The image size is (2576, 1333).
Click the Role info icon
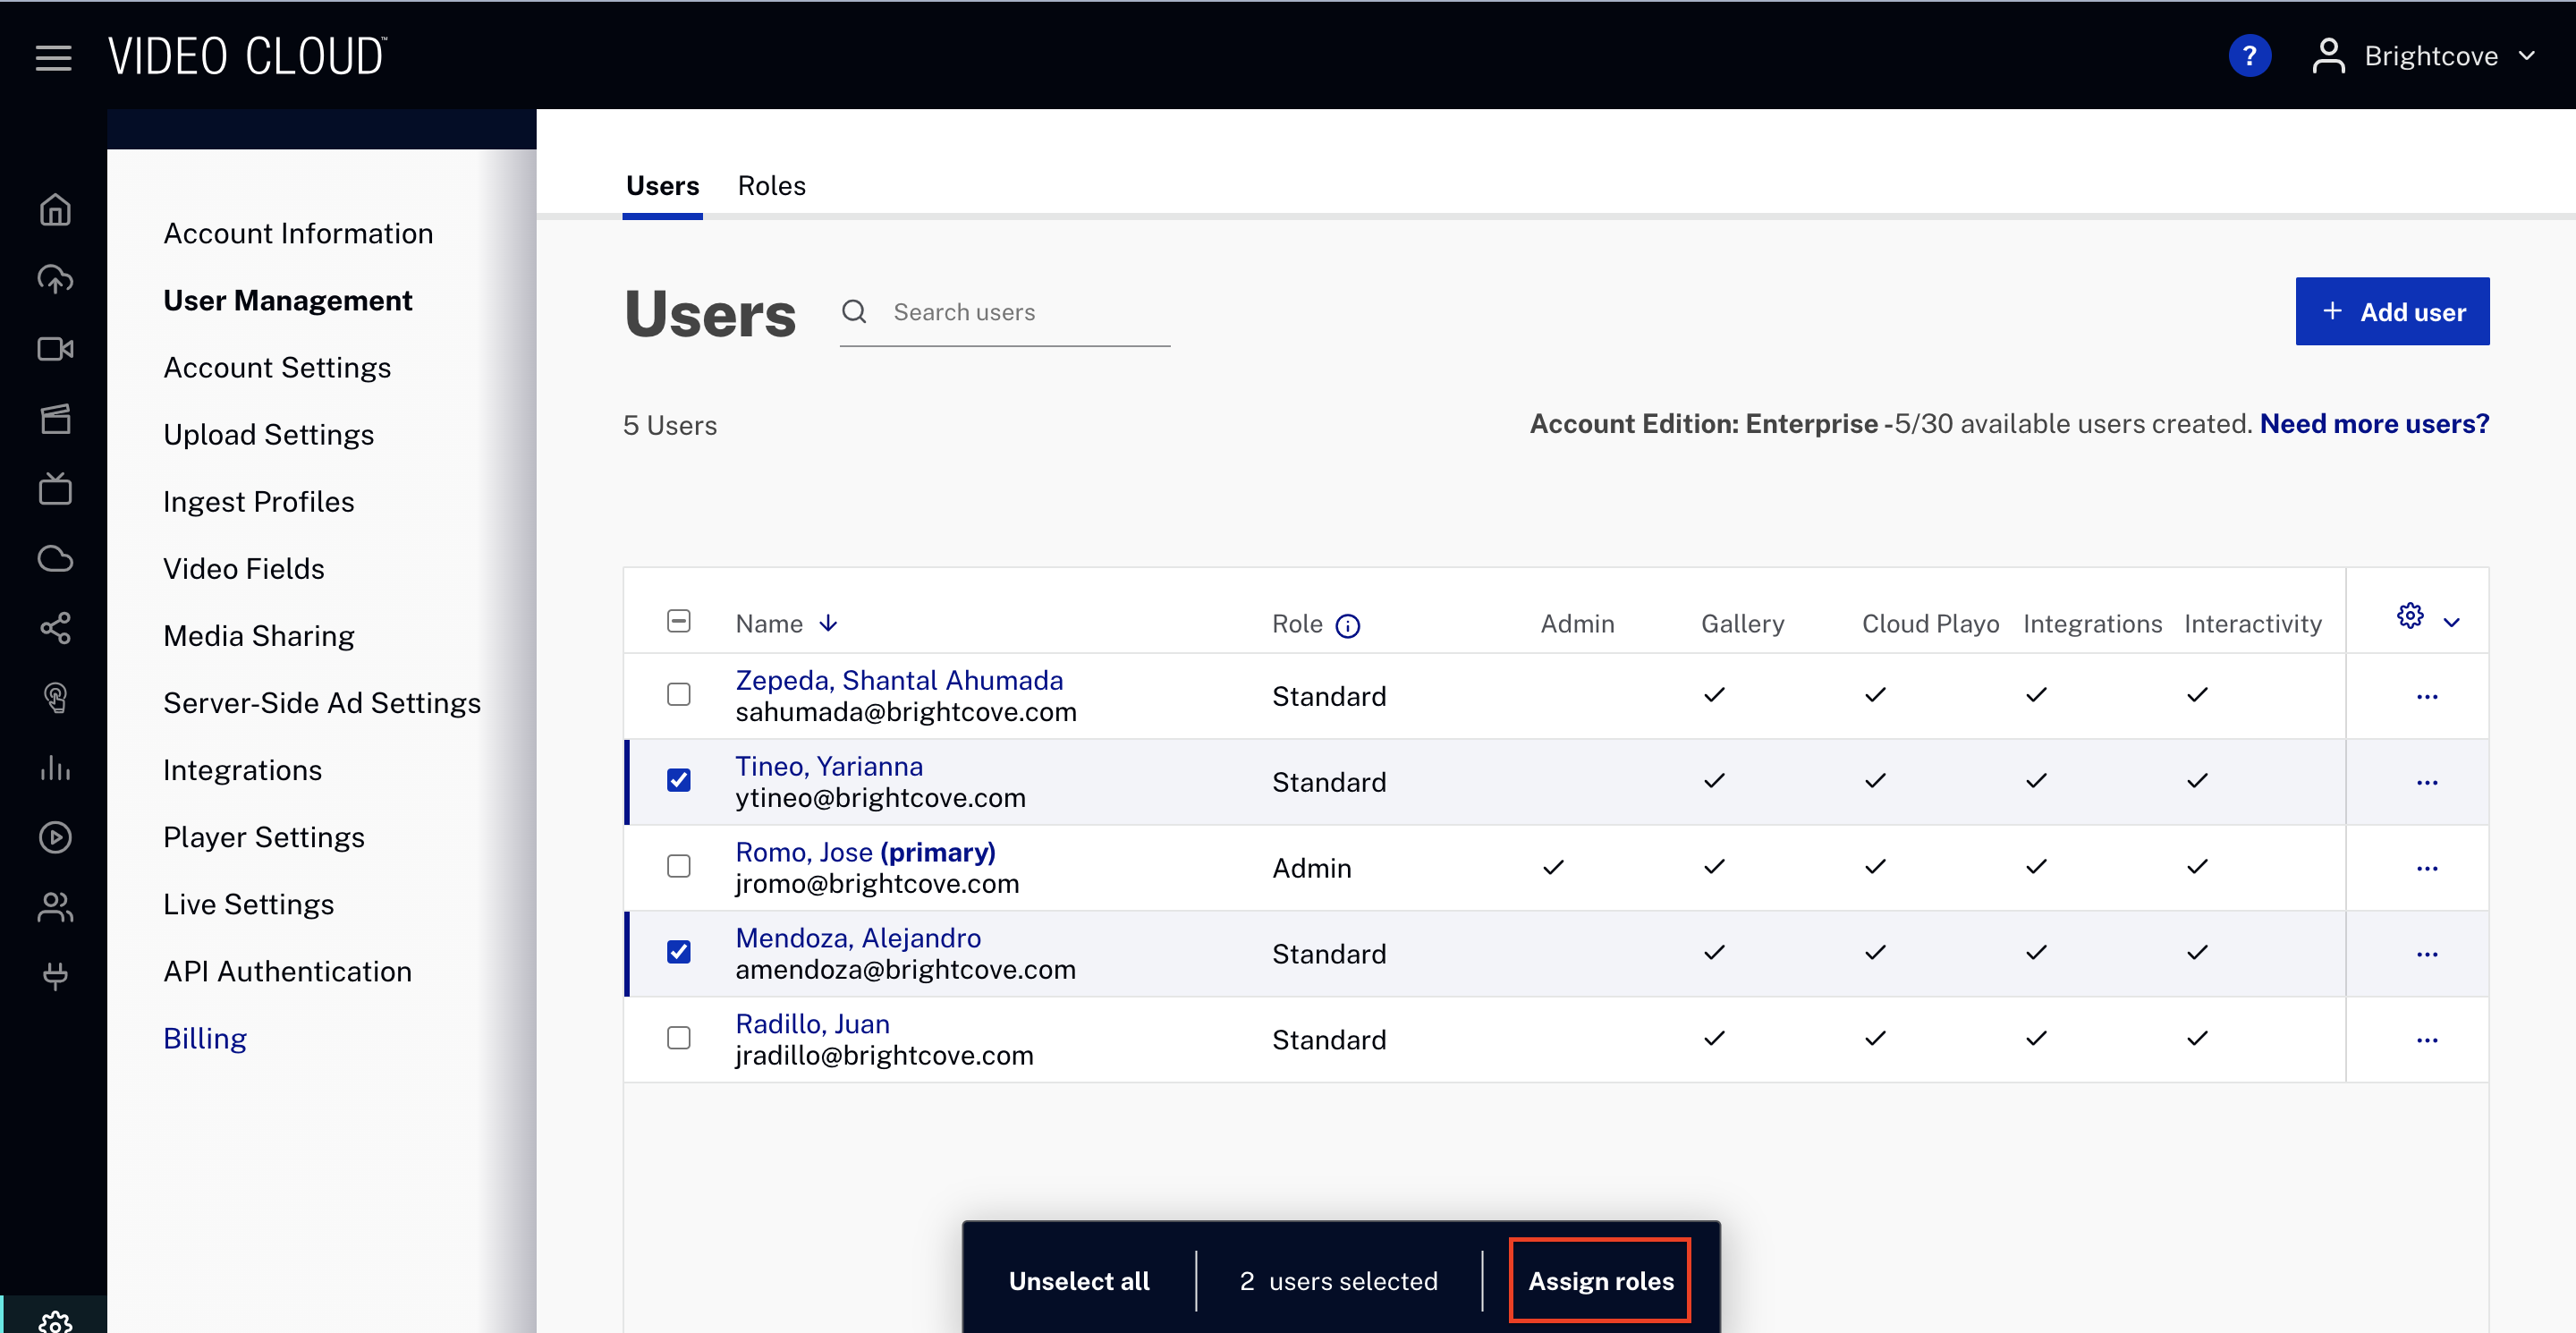coord(1347,625)
